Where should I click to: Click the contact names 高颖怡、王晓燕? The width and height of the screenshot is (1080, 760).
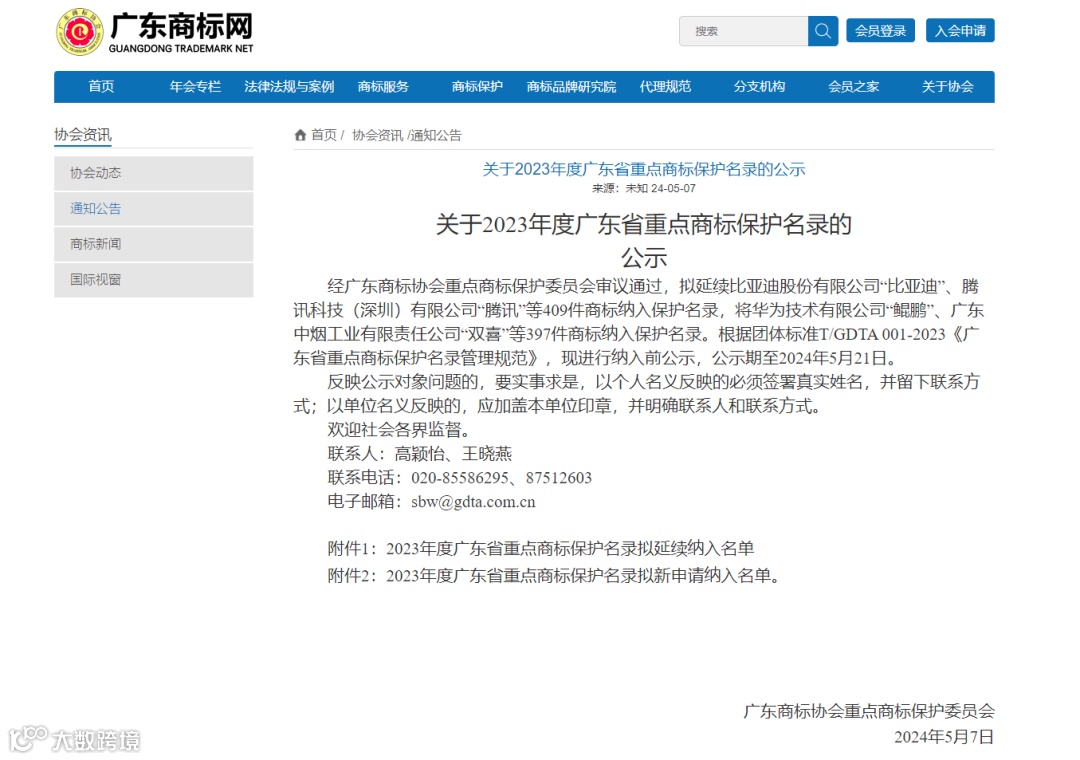click(x=453, y=453)
